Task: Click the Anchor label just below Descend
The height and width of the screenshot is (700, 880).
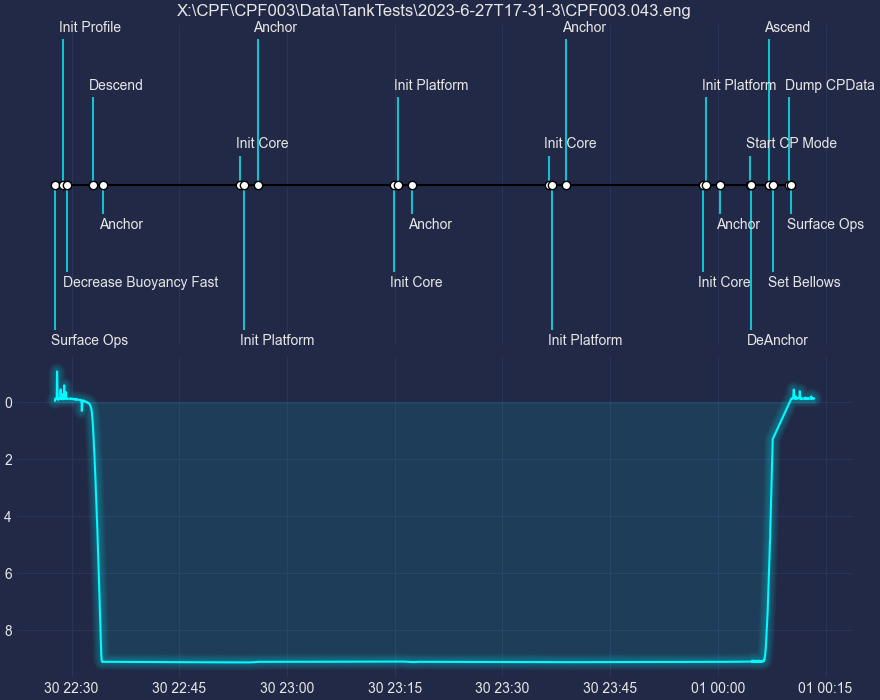Action: [x=121, y=224]
